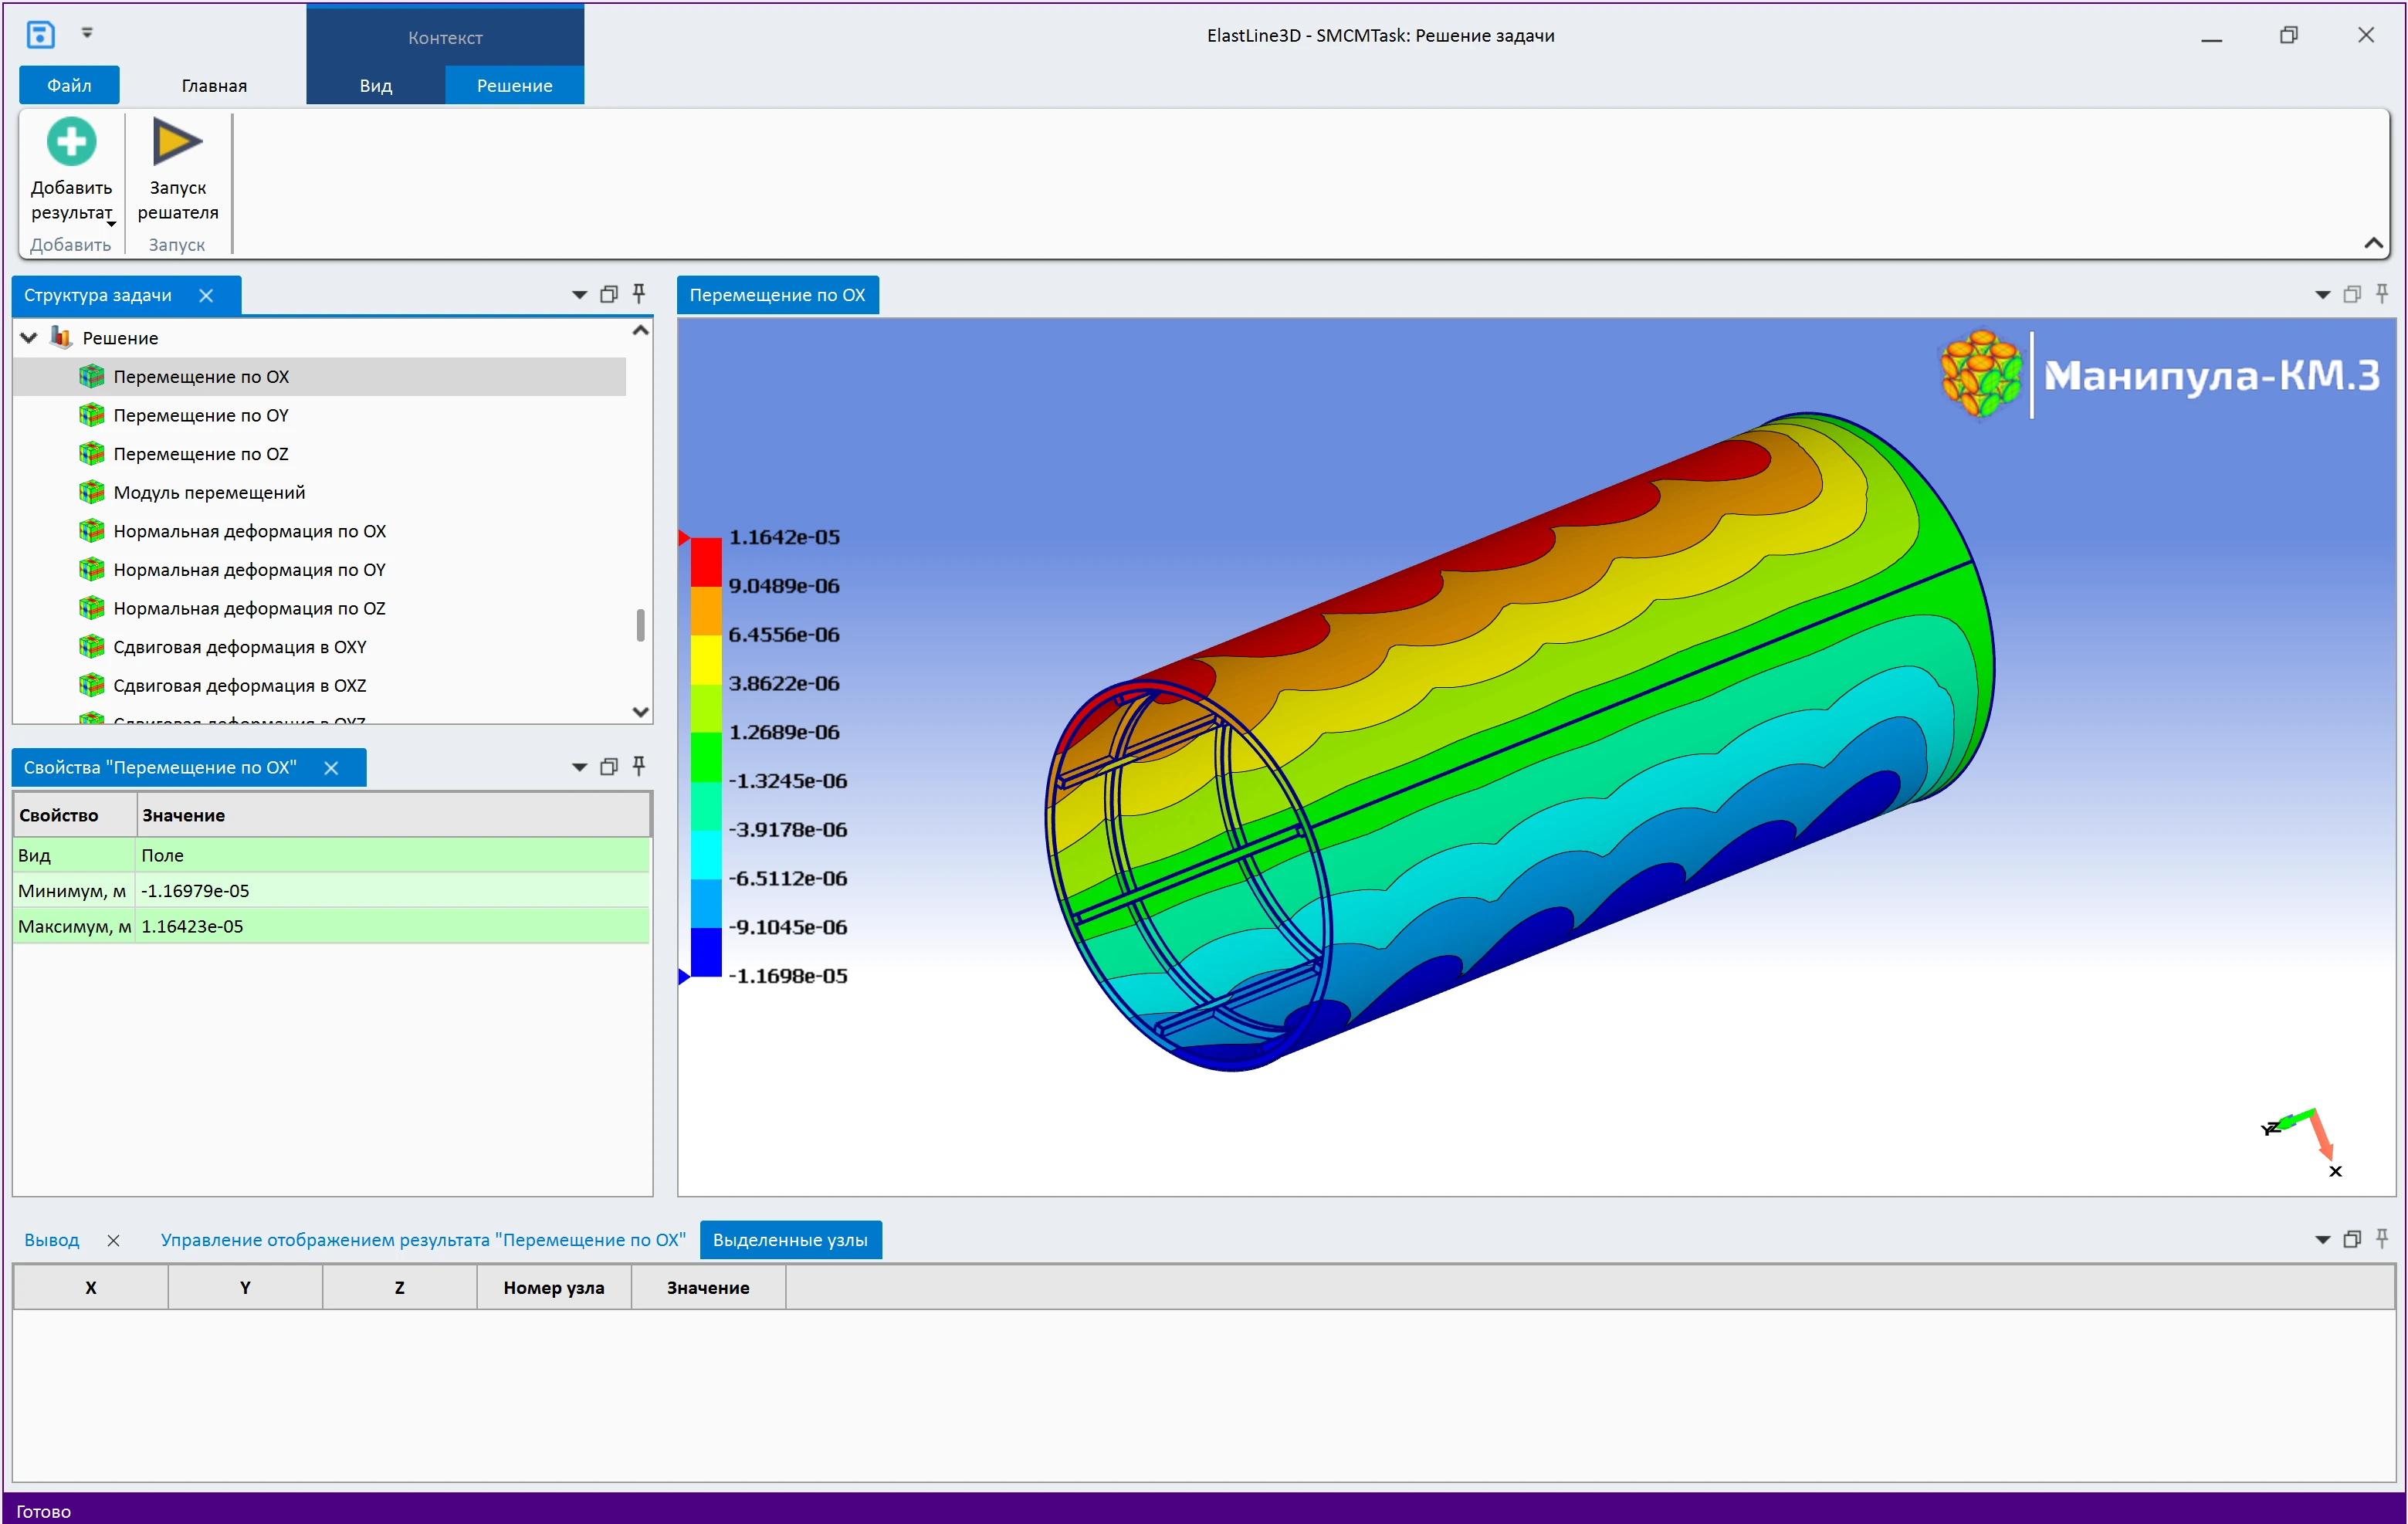Screen dimensions: 2408x1524
Task: Collapse the Решение tree node
Action: (x=29, y=338)
